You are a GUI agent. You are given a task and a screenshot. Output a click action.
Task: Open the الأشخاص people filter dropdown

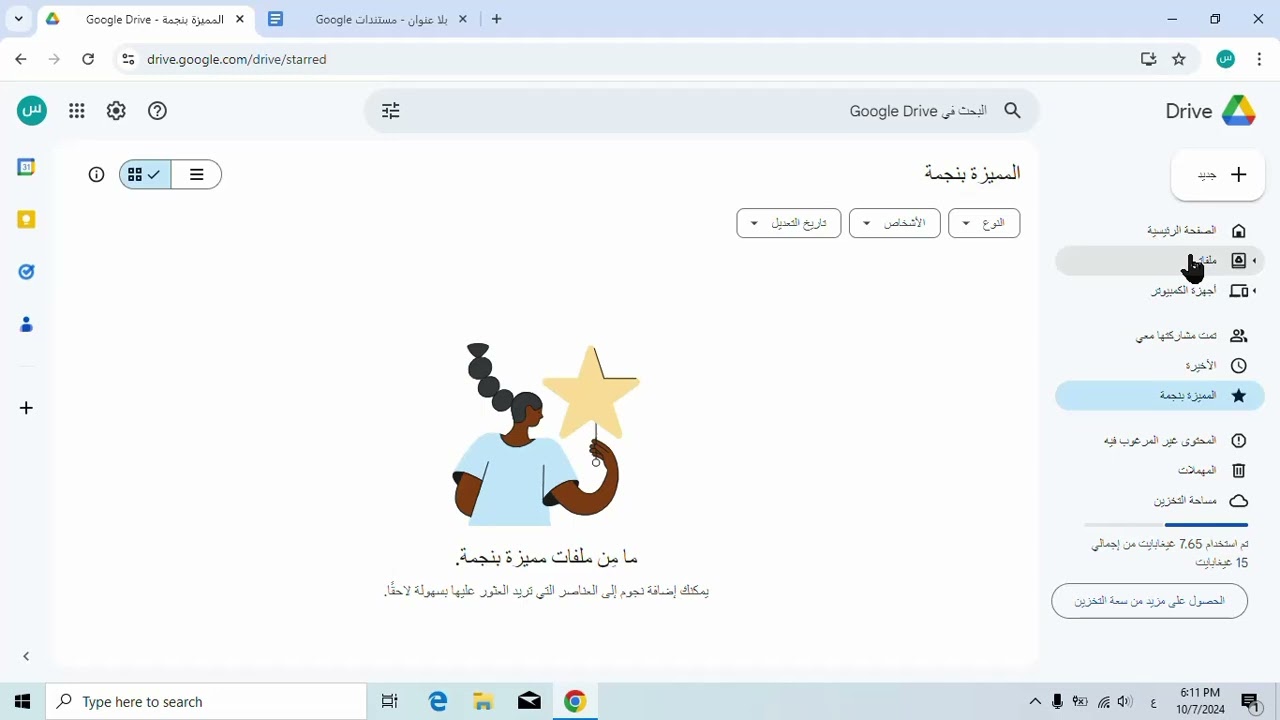click(x=895, y=223)
